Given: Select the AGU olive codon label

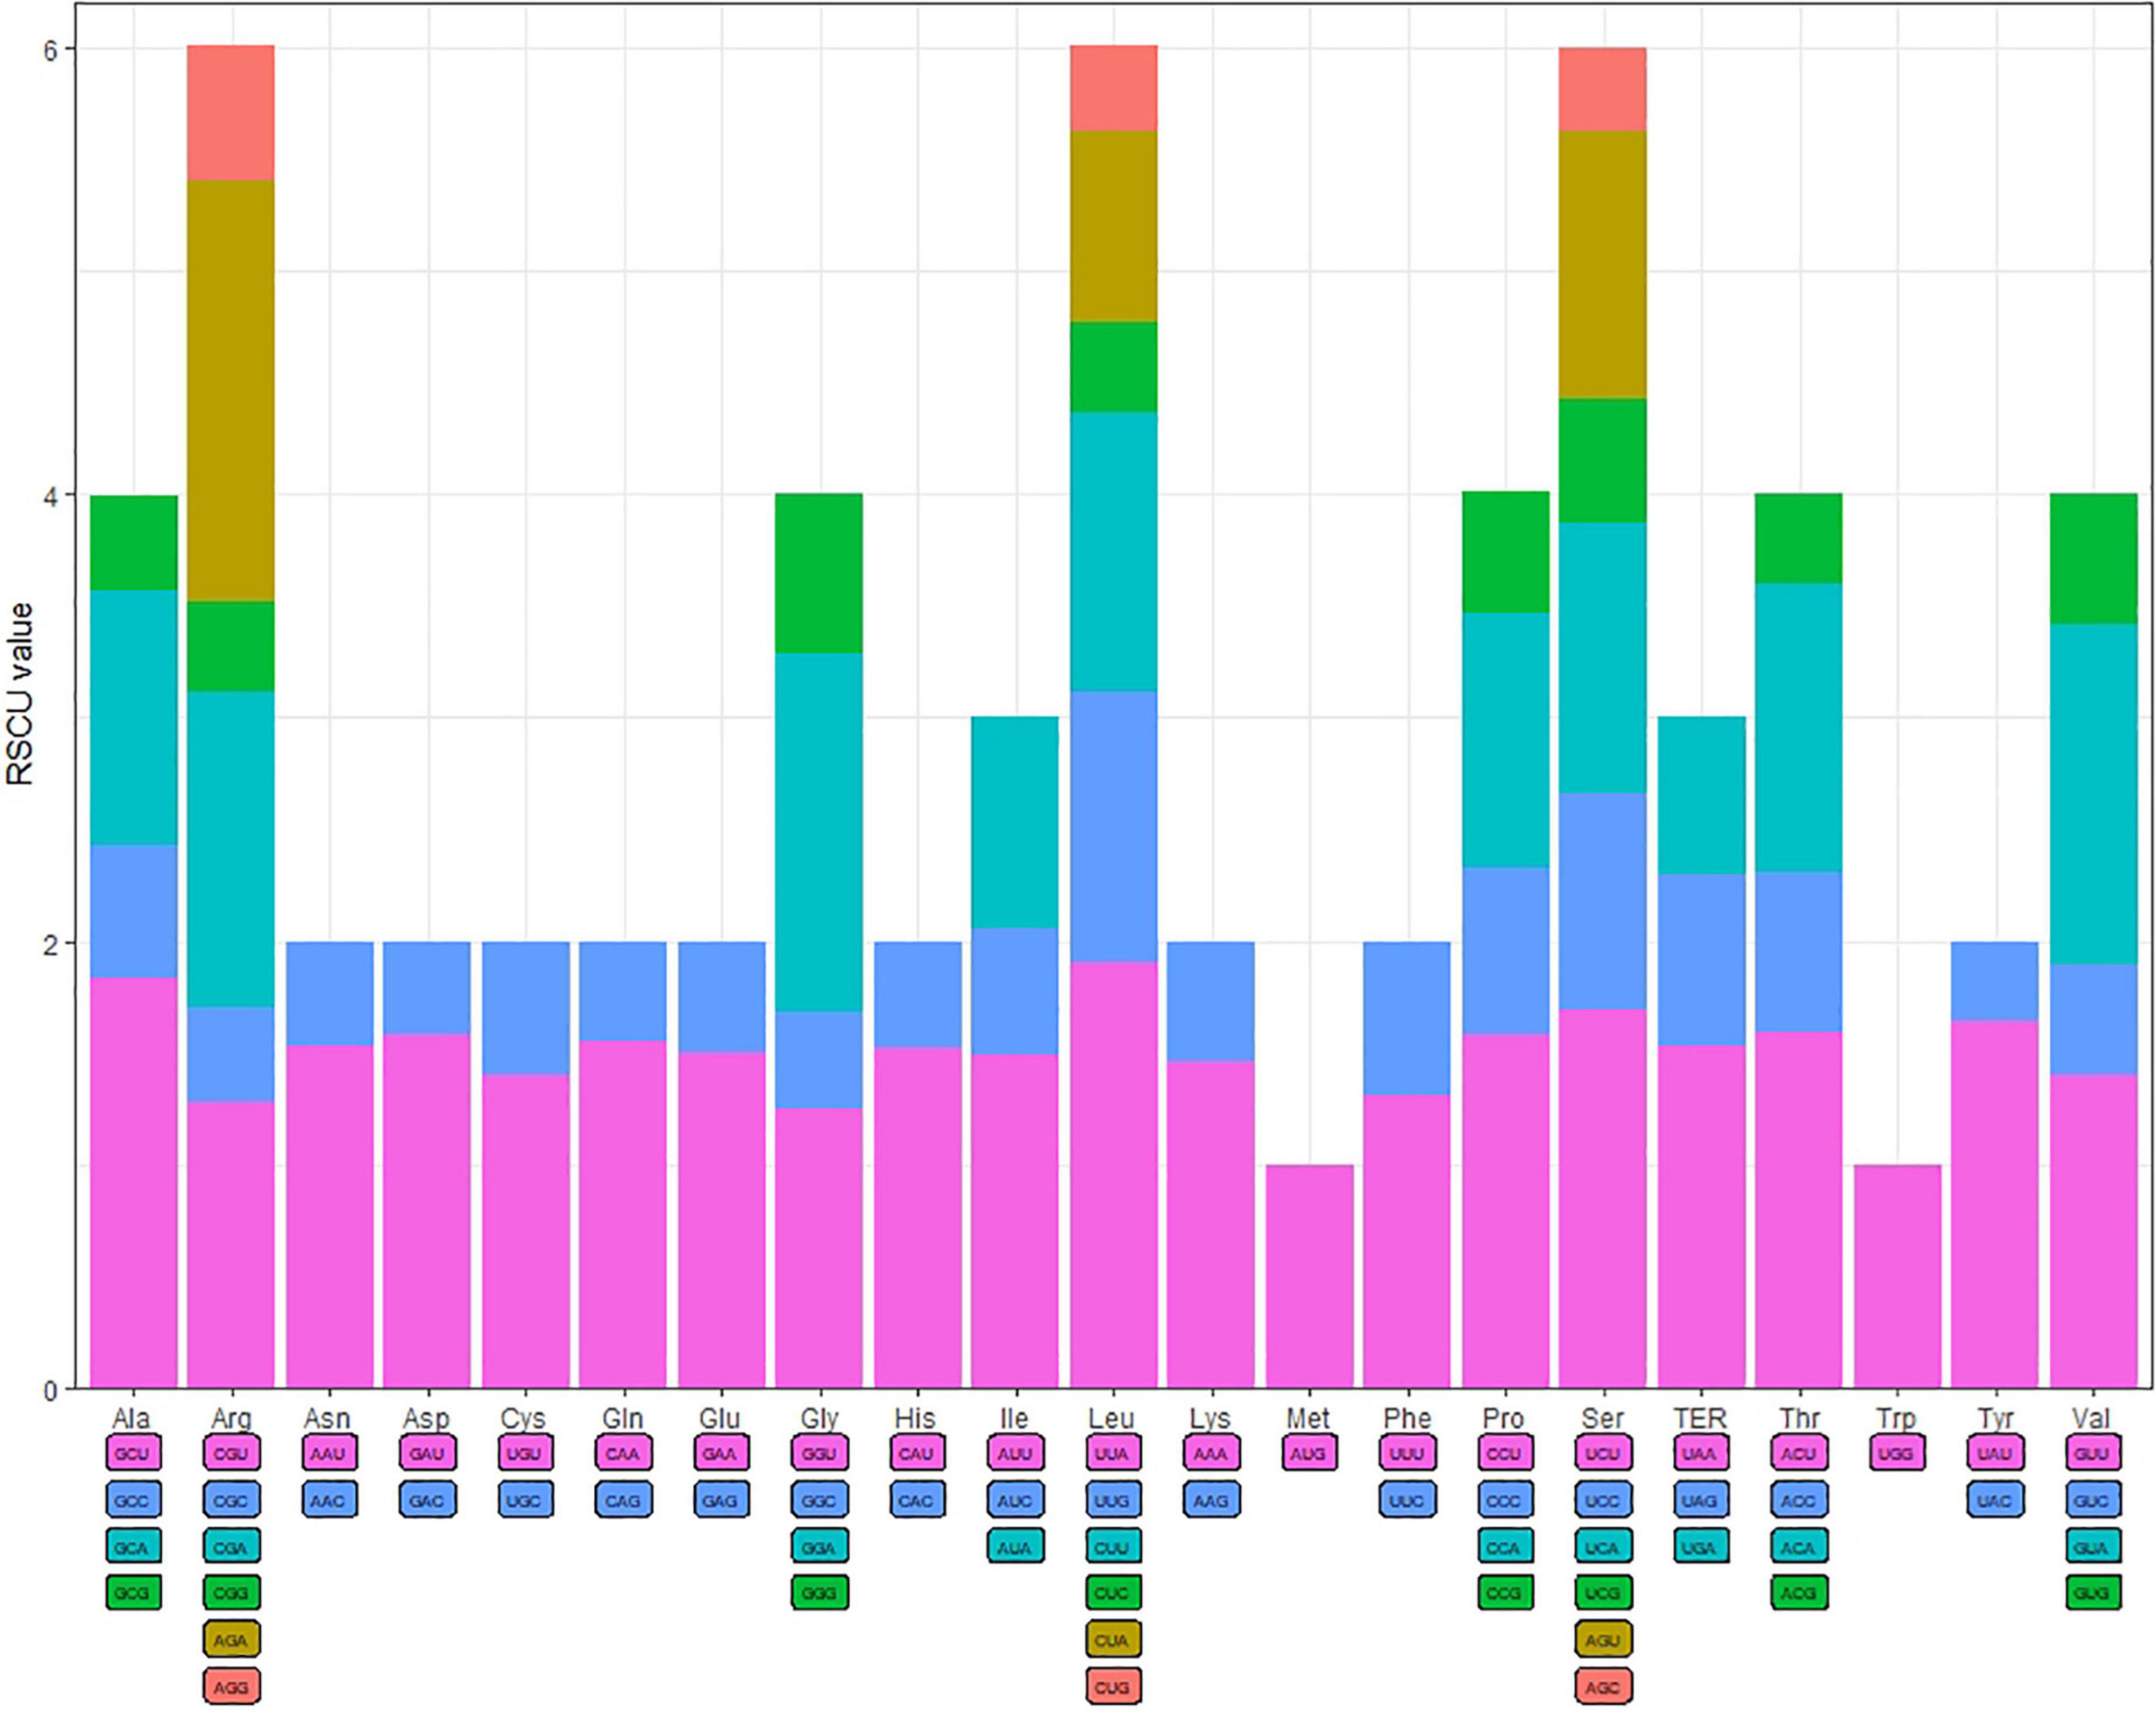Looking at the screenshot, I should (x=1603, y=1640).
